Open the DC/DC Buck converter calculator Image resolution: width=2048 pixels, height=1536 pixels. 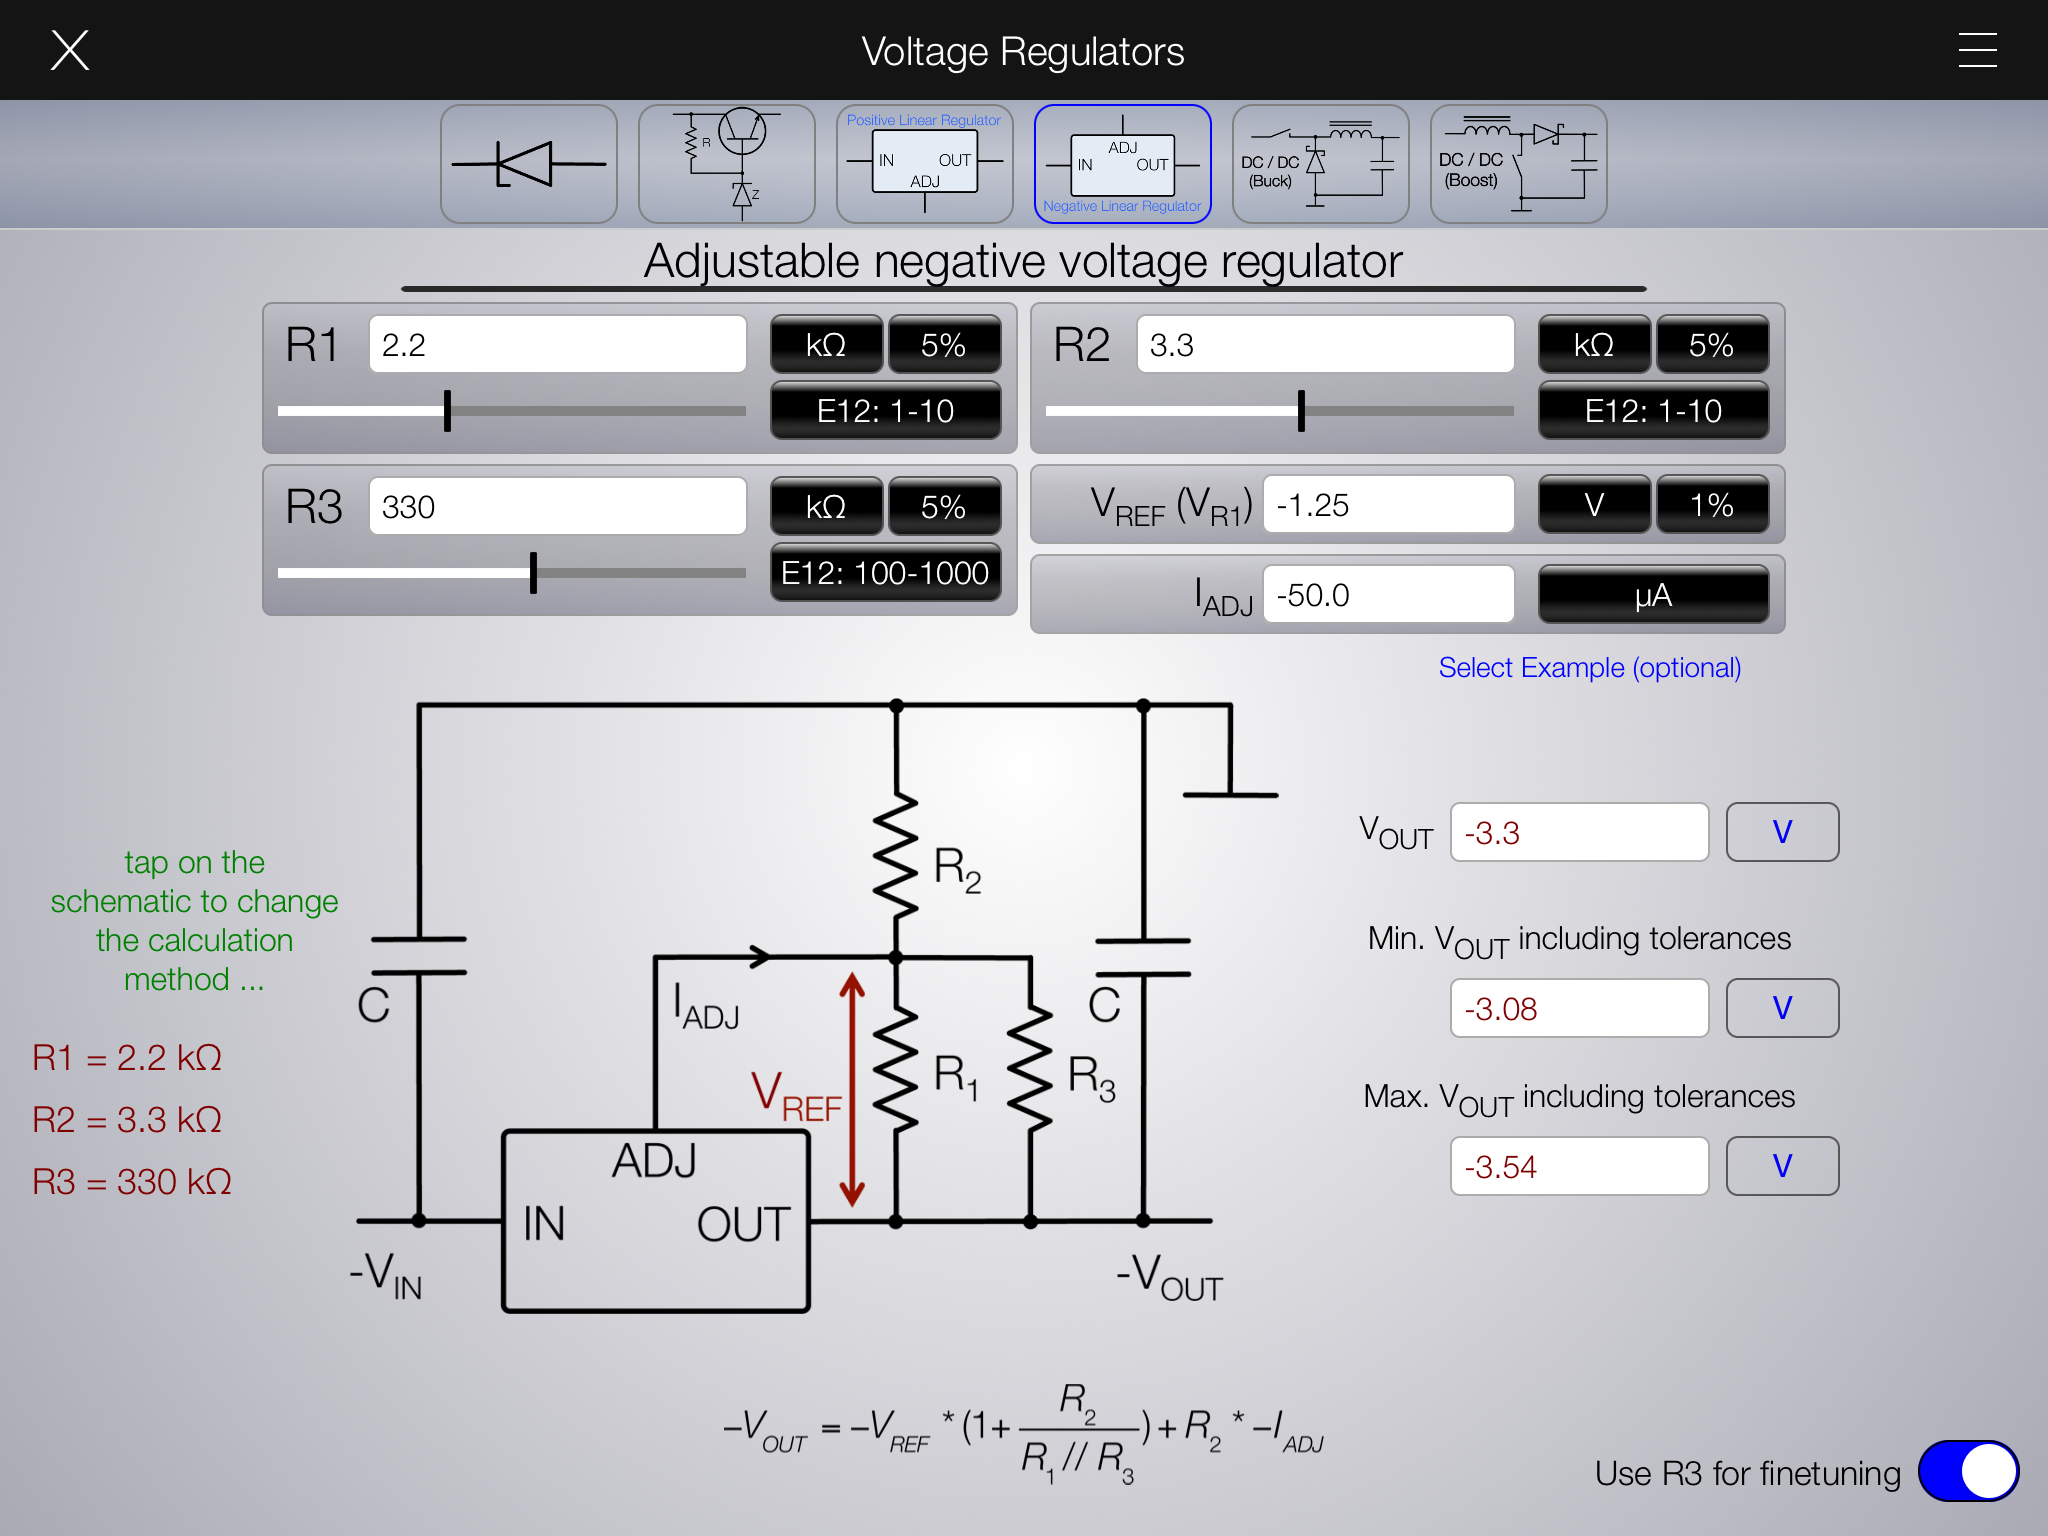pos(1320,164)
